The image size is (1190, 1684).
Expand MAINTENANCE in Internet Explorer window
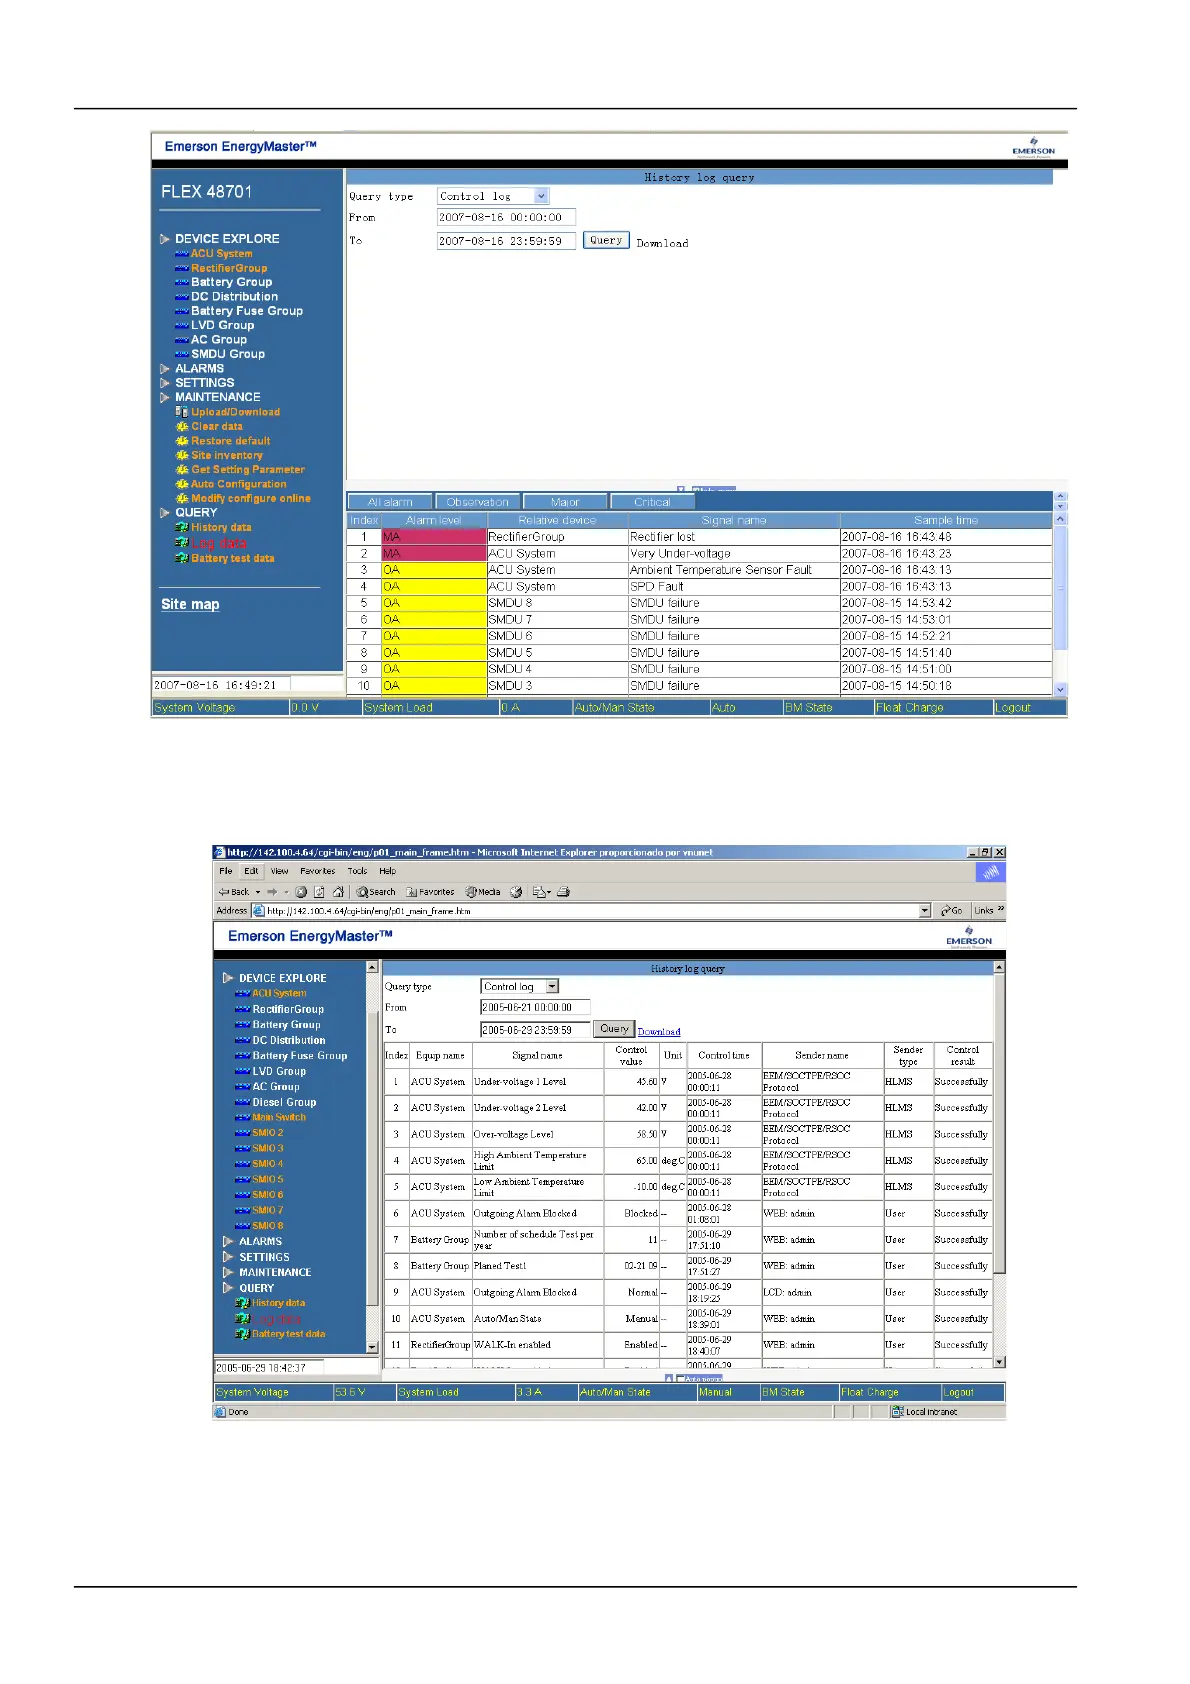(x=228, y=1273)
